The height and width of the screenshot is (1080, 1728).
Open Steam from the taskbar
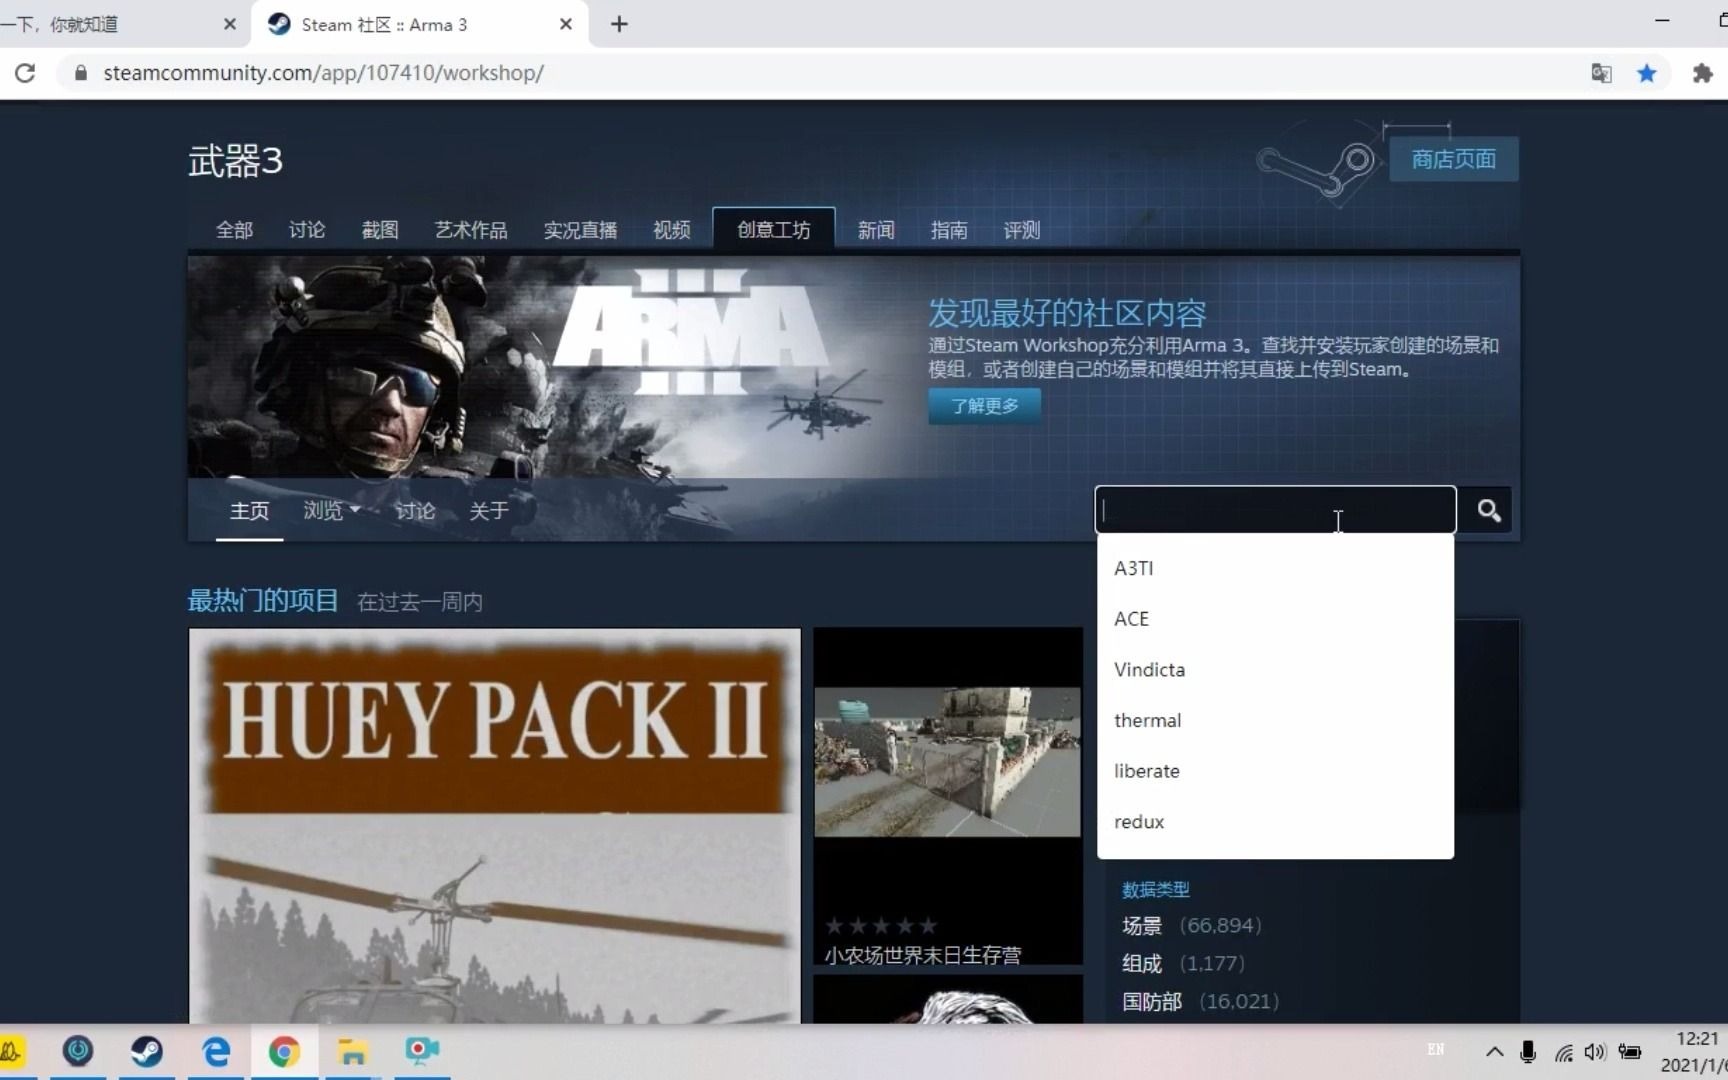coord(147,1051)
